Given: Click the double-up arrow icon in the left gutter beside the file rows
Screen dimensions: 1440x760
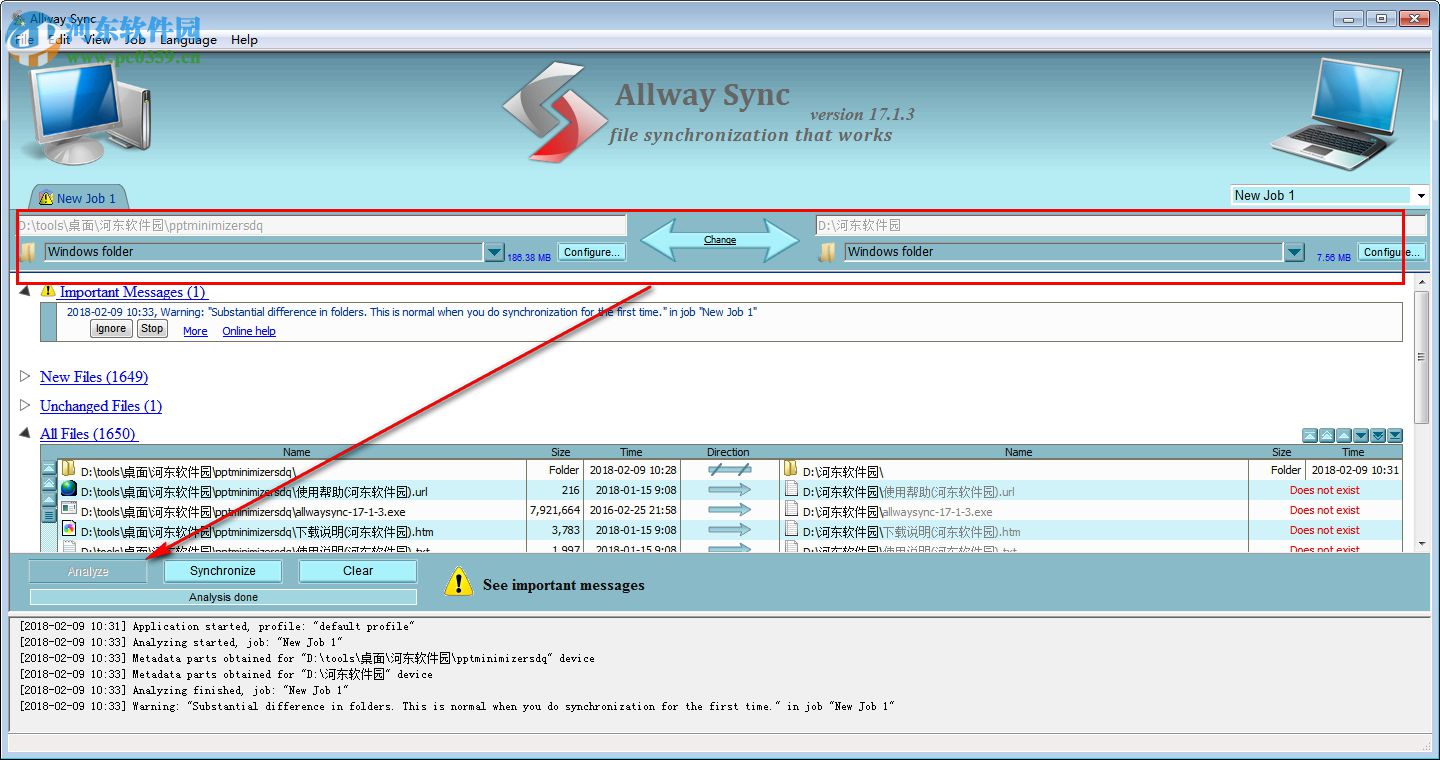Looking at the screenshot, I should 48,484.
